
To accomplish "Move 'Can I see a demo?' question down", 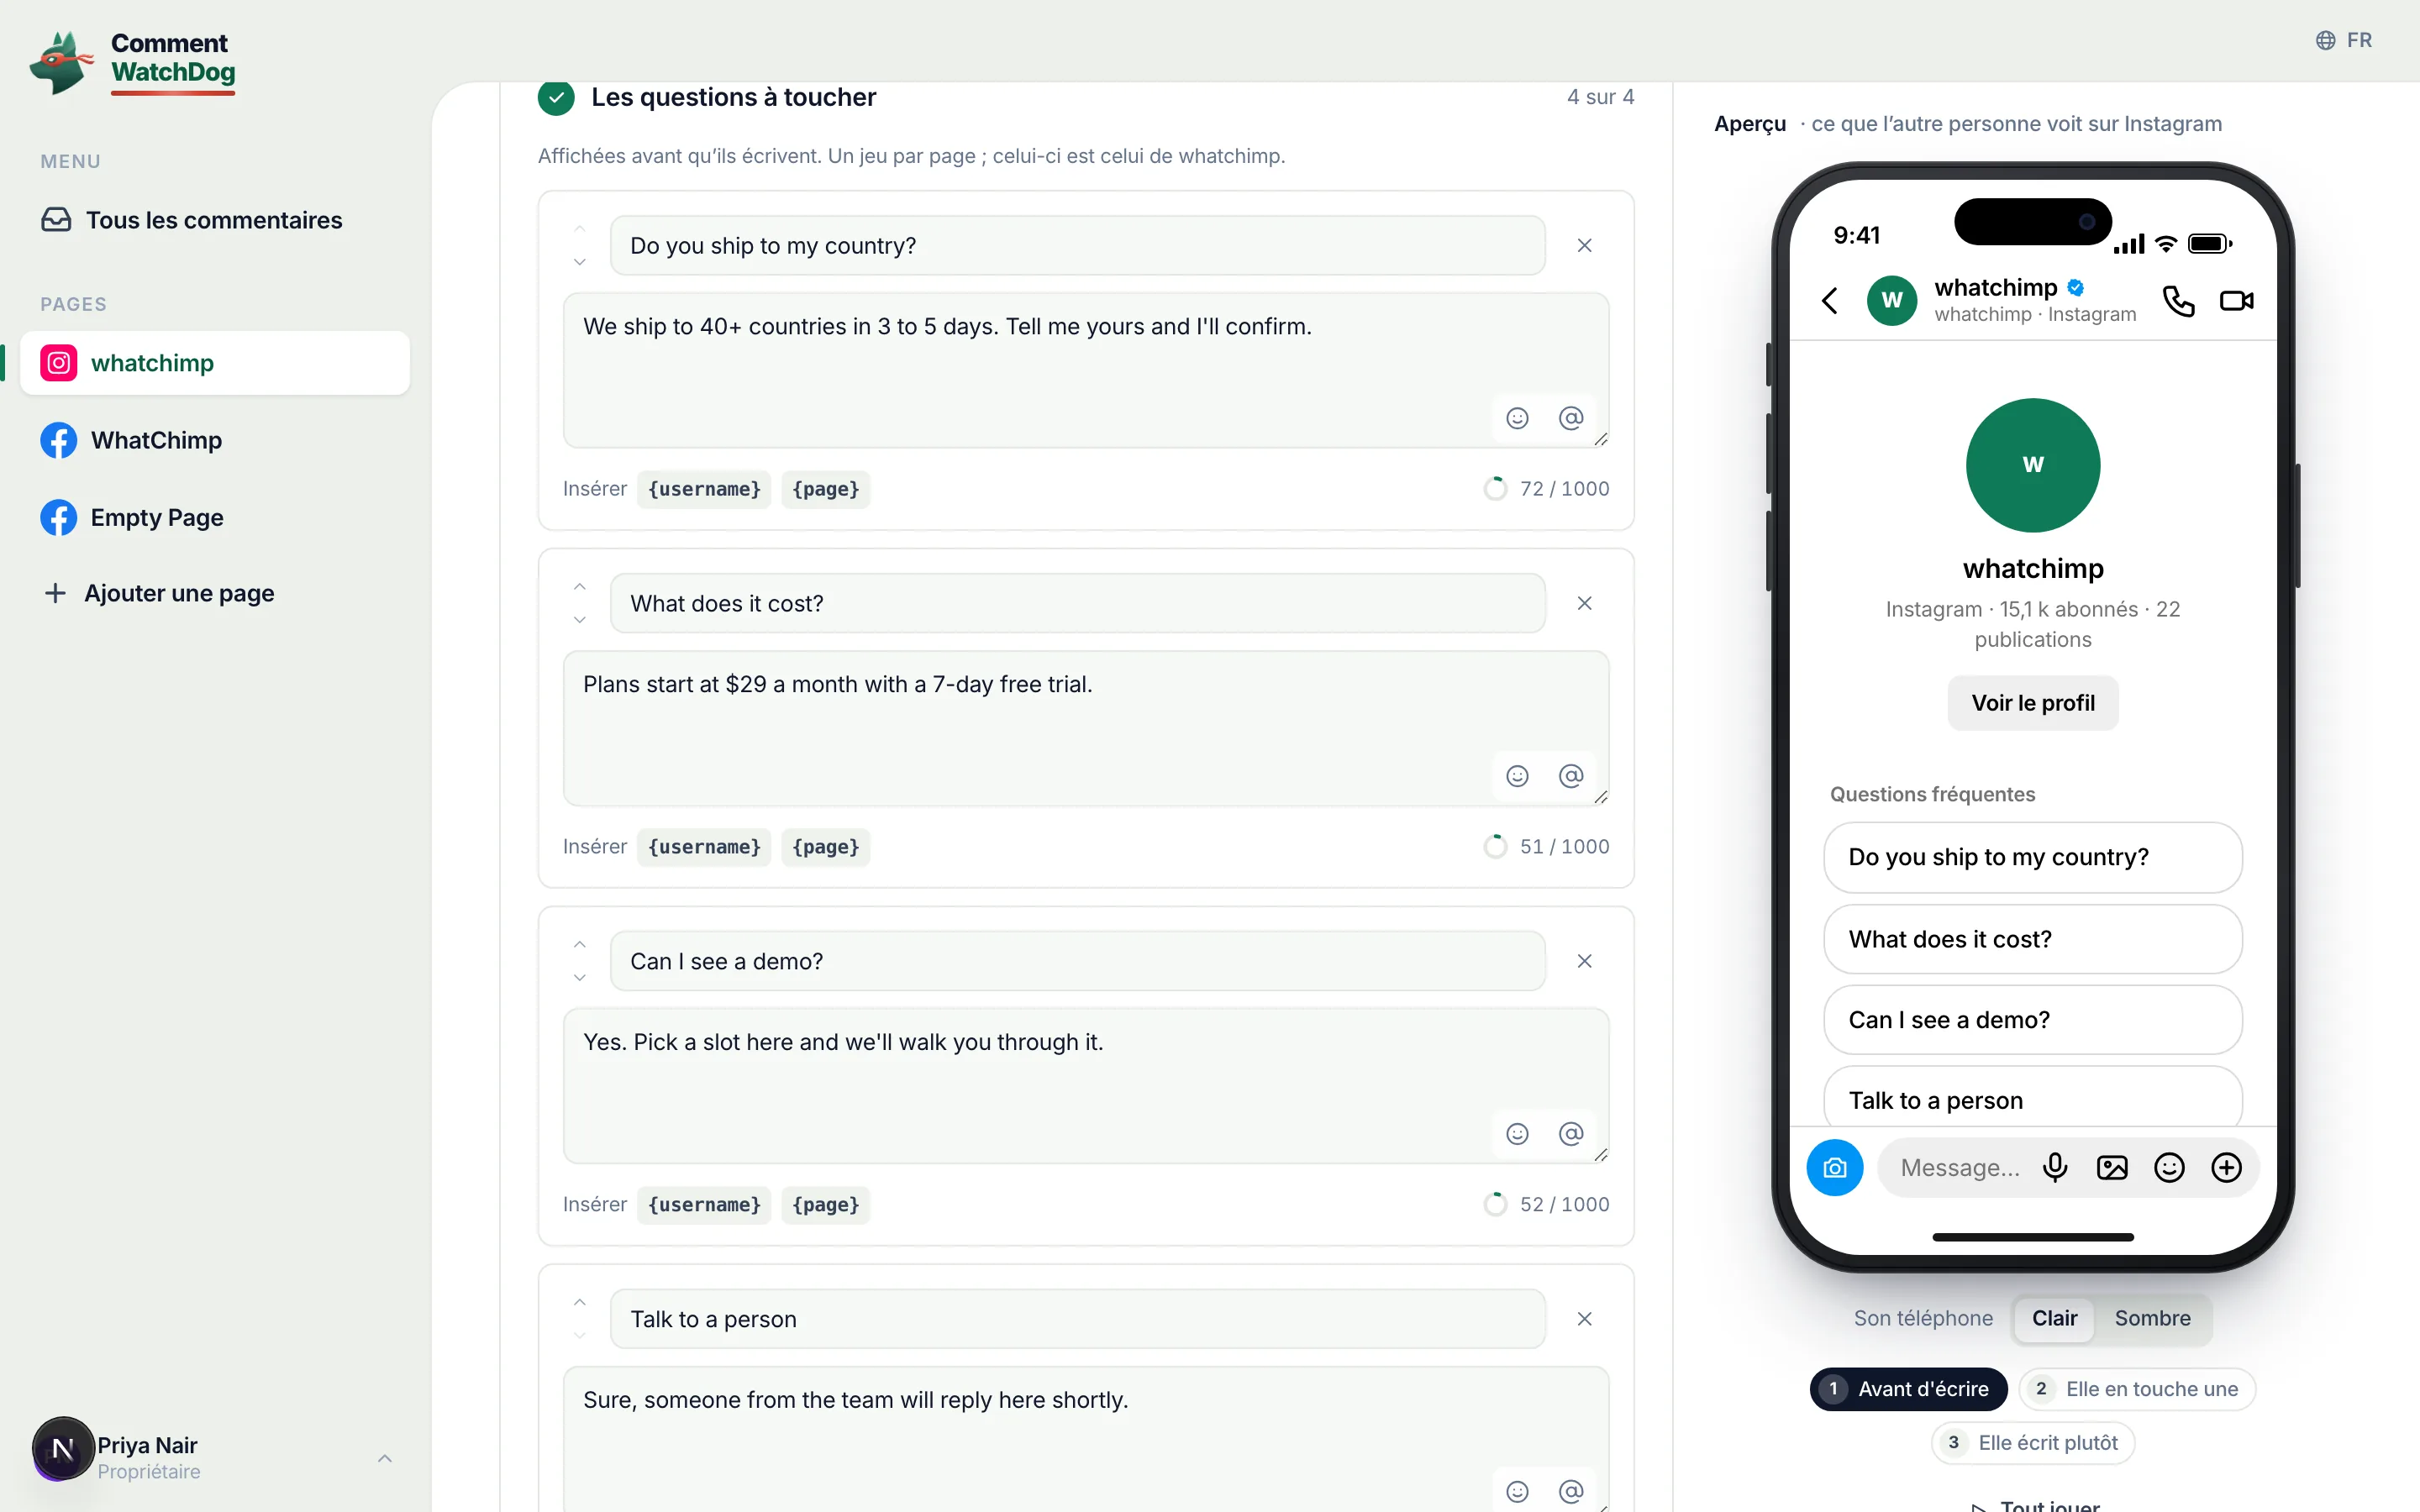I will click(x=580, y=978).
